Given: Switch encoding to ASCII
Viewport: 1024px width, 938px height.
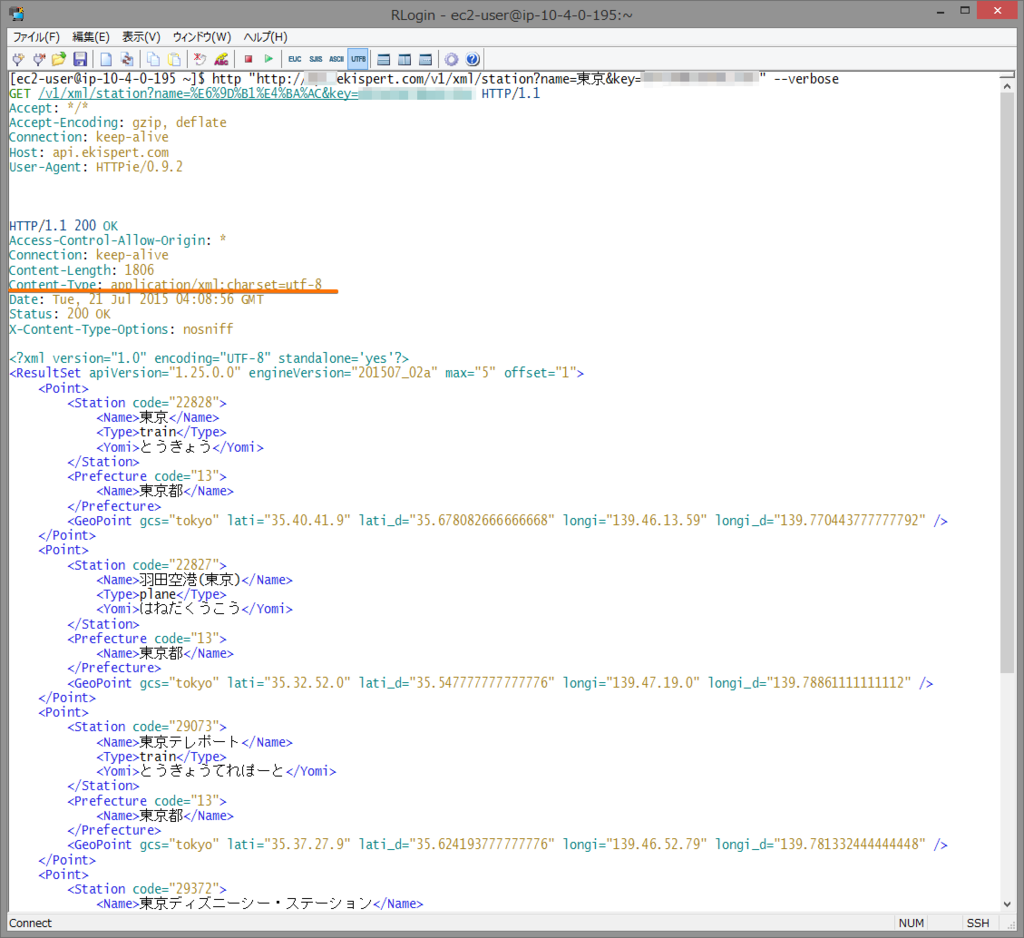Looking at the screenshot, I should point(336,59).
